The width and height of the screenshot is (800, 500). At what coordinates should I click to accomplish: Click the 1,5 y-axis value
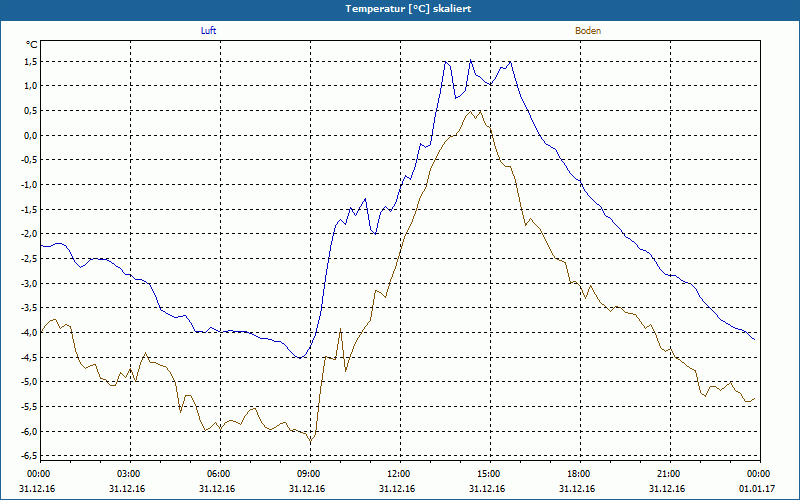(31, 62)
